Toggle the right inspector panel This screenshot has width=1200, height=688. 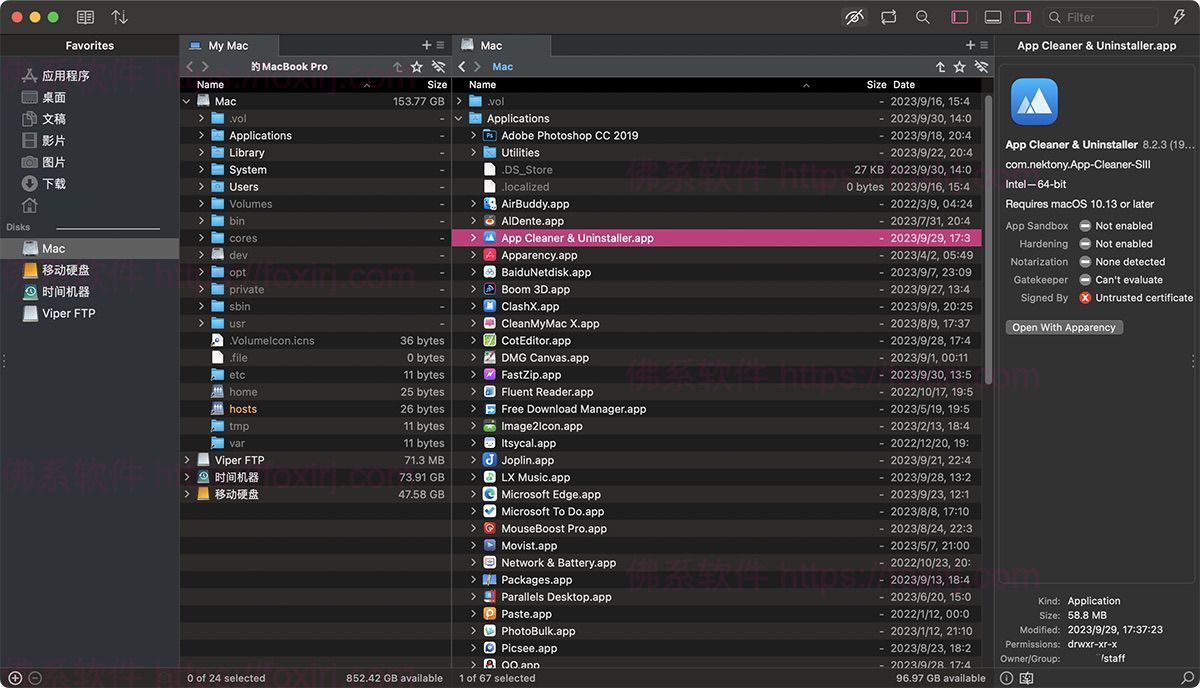[x=1022, y=17]
